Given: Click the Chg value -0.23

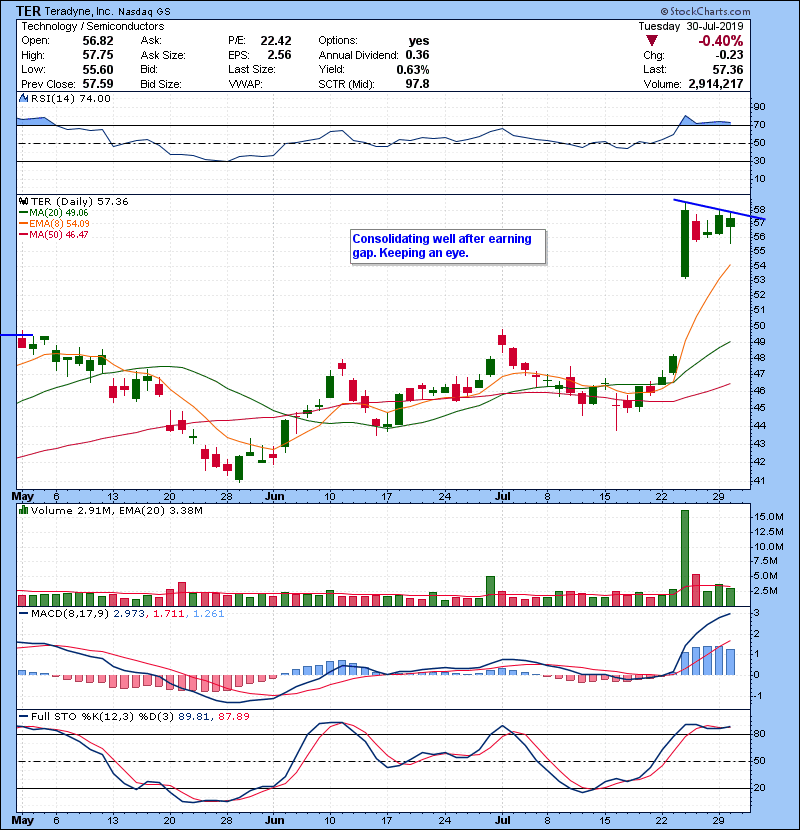Looking at the screenshot, I should click(x=729, y=55).
